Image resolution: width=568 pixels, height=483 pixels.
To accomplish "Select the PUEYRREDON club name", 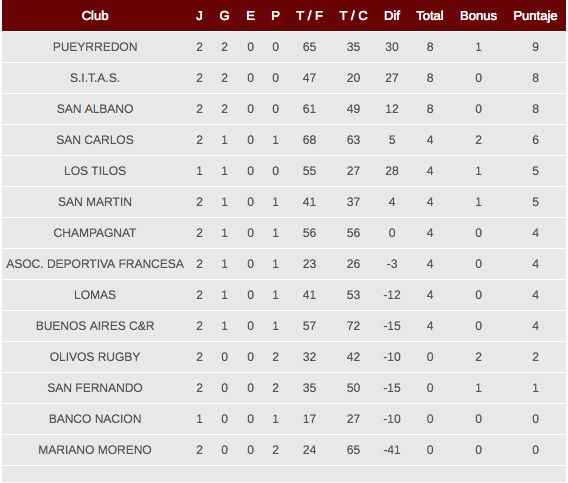I will [95, 47].
